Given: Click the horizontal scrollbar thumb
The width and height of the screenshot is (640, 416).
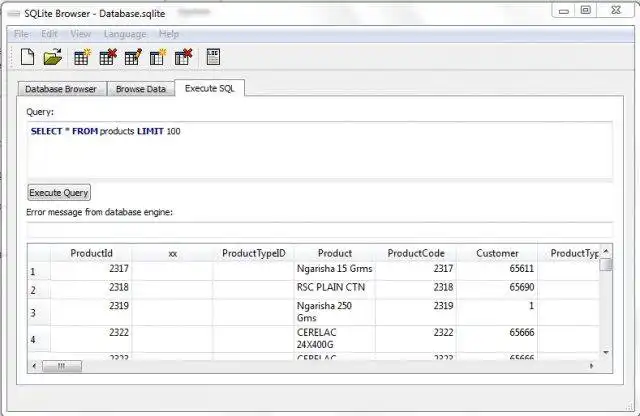Looking at the screenshot, I should pos(62,366).
